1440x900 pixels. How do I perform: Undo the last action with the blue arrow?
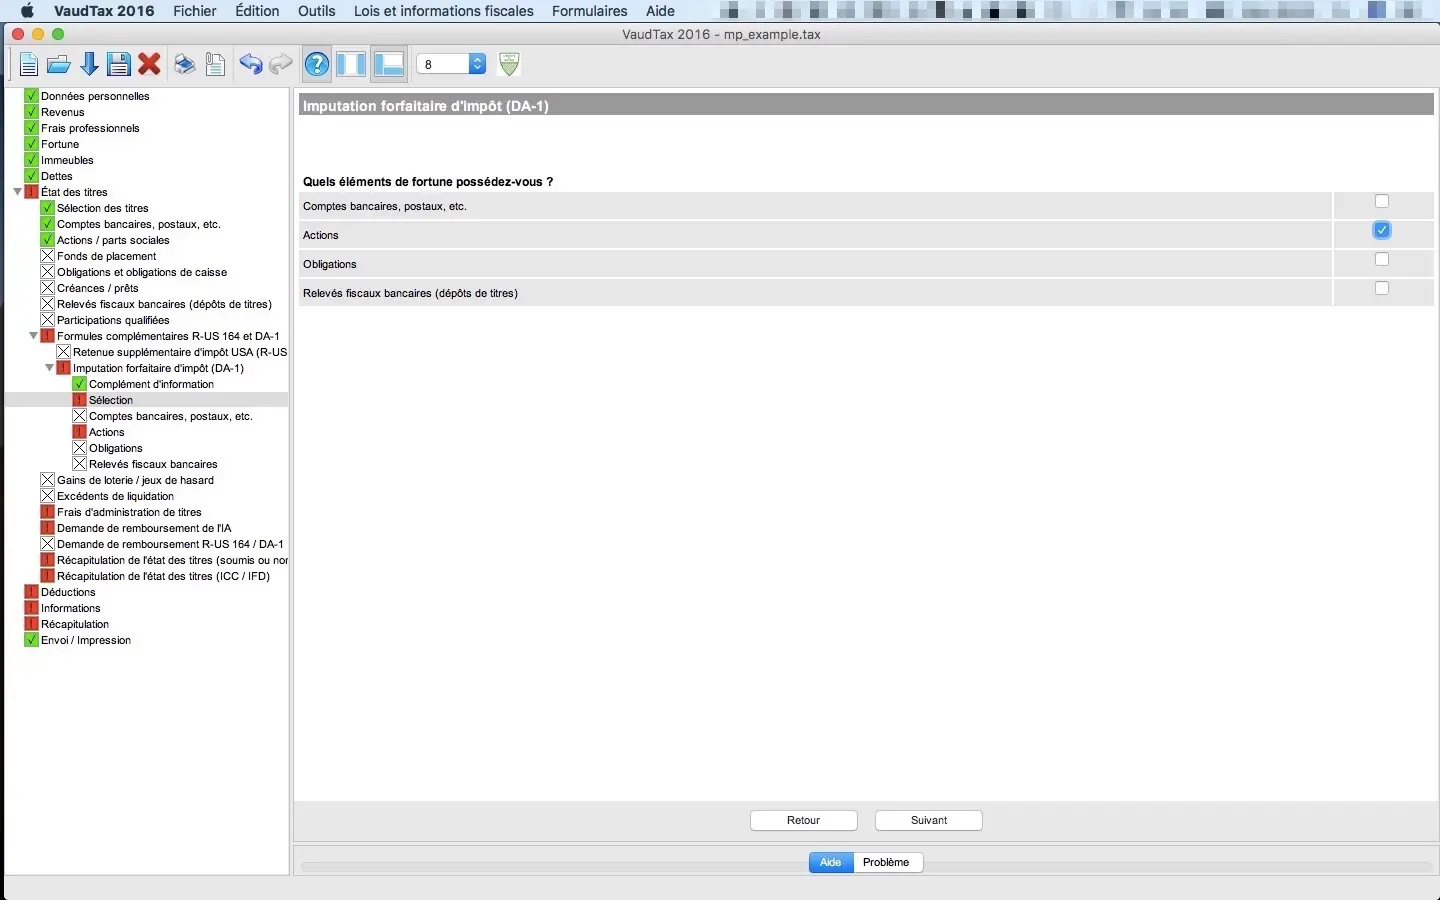point(251,65)
